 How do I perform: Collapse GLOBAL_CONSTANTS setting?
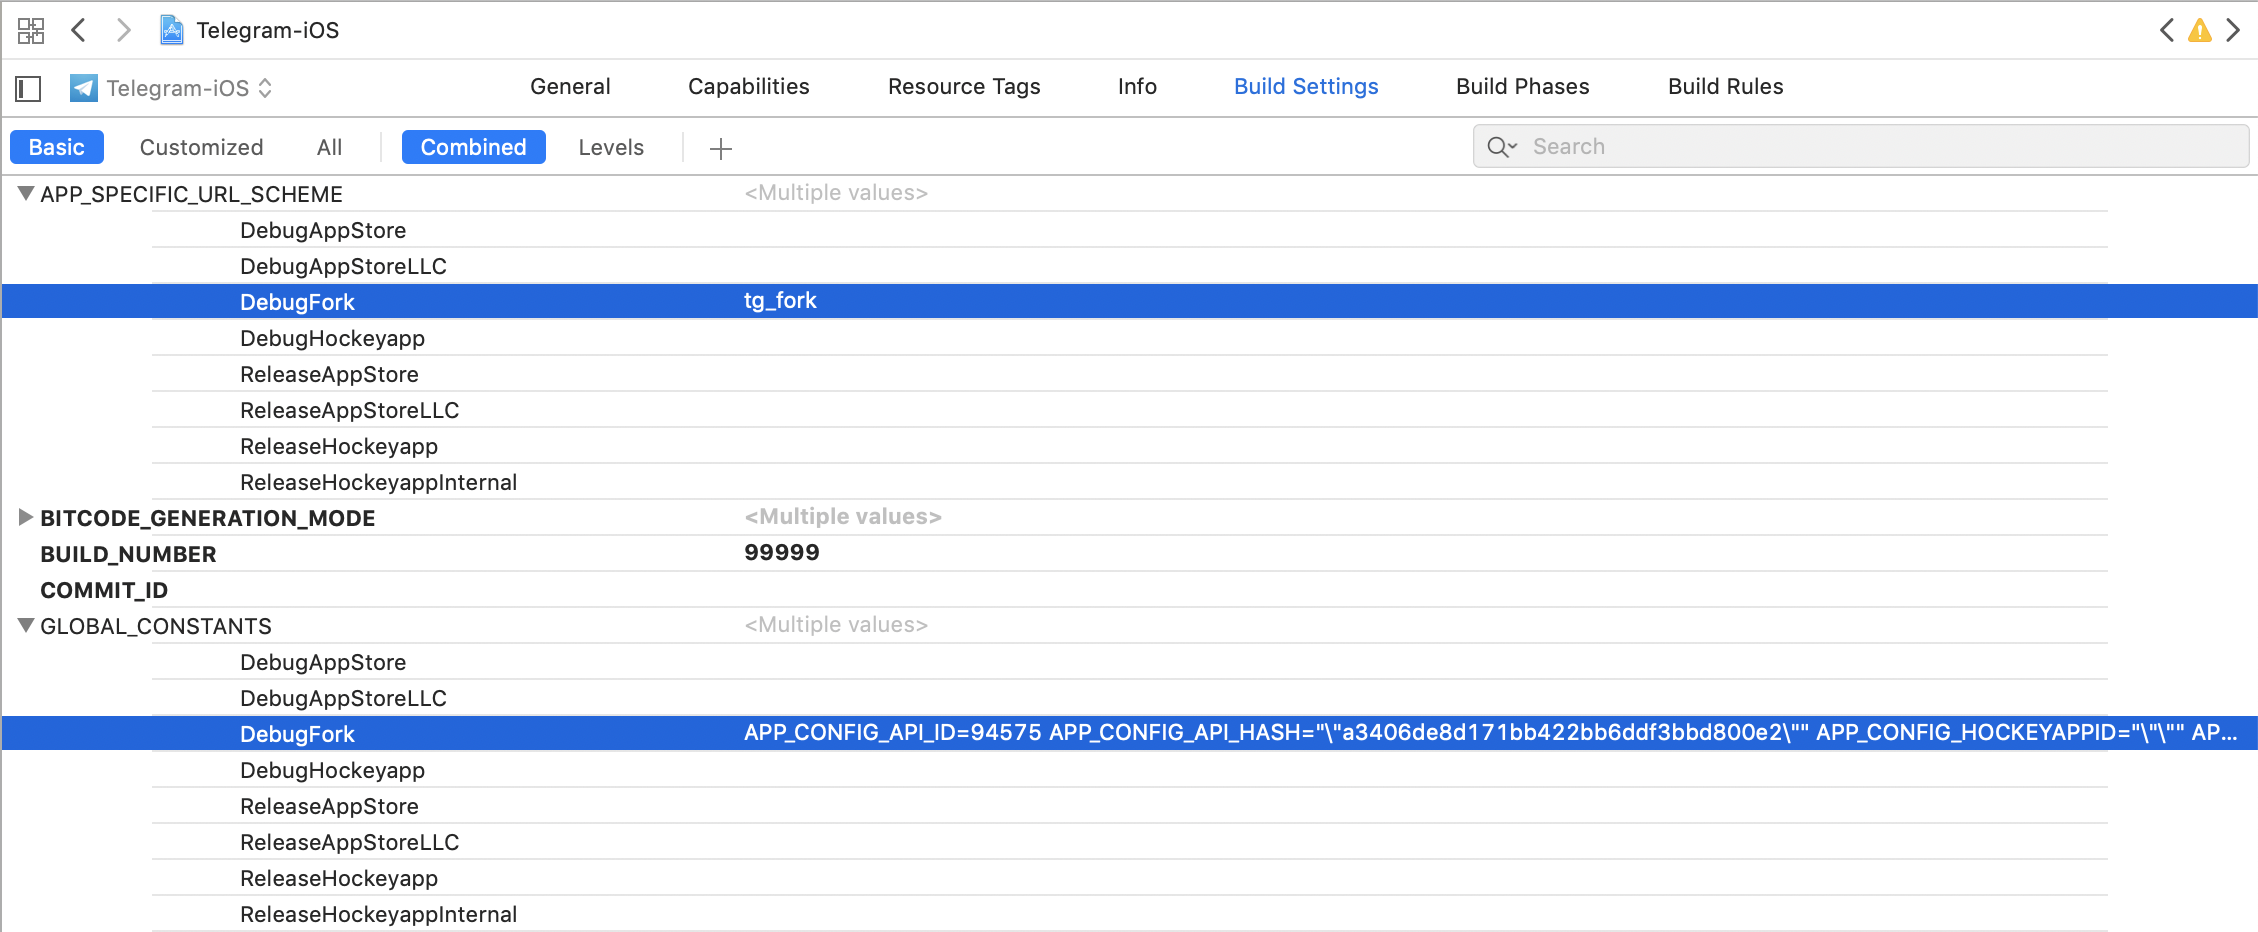pyautogui.click(x=26, y=625)
